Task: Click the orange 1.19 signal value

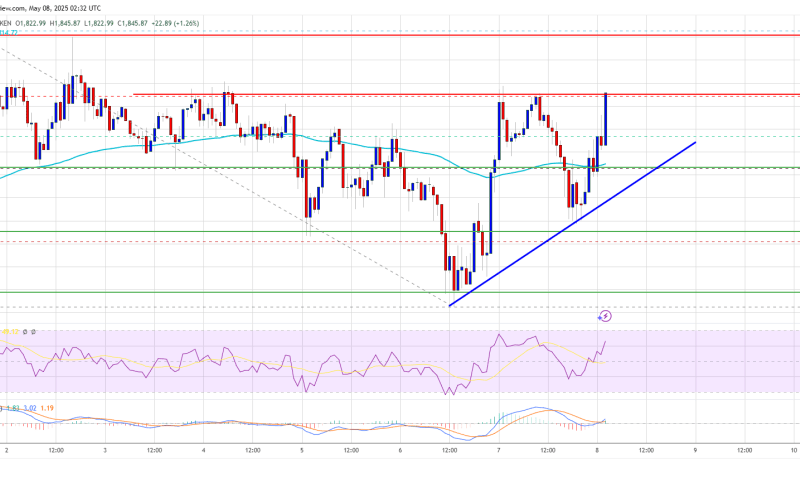Action: pyautogui.click(x=47, y=408)
